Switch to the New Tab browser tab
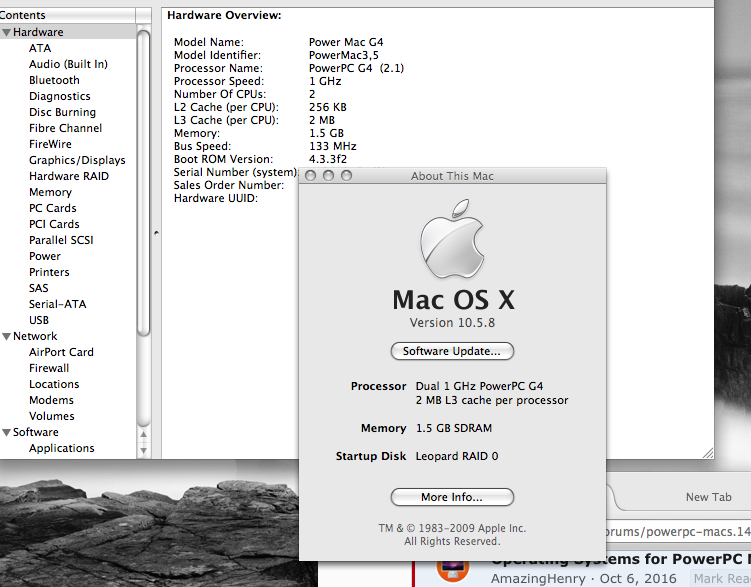The height and width of the screenshot is (587, 751). 708,497
